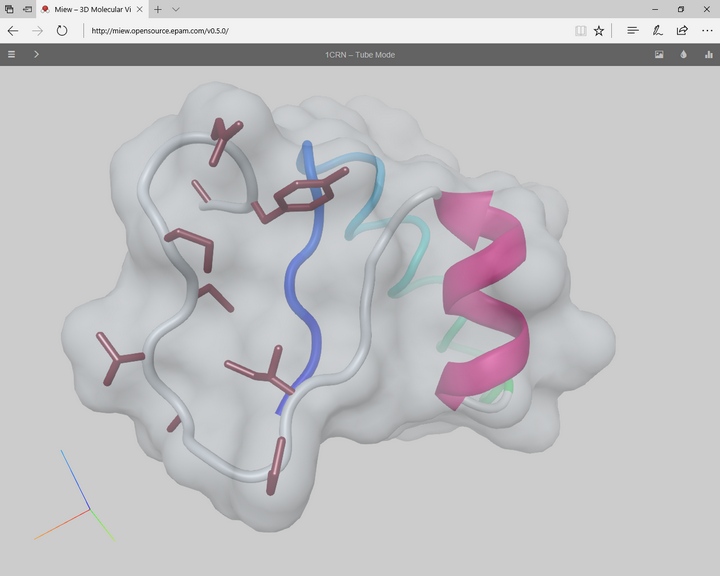Select the Miew – 3D Molecular Viewer tab
Viewport: 720px width, 576px height.
pyautogui.click(x=85, y=9)
